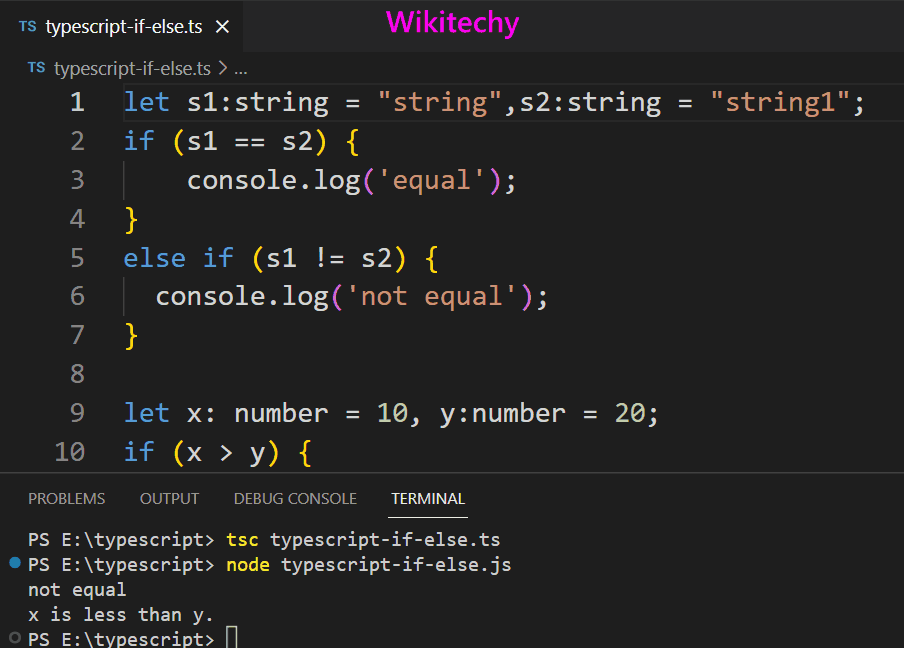
Task: Click the hollow circle marker at the last terminal prompt
Action: pyautogui.click(x=15, y=637)
